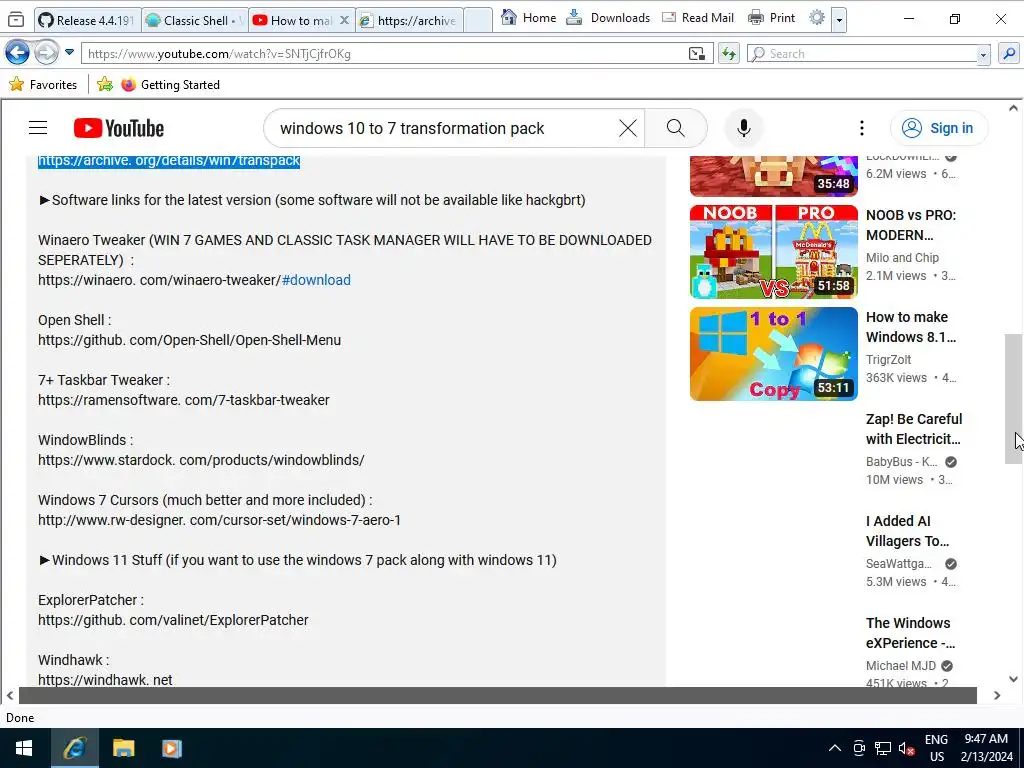Click the browser Forward arrow button
Image resolution: width=1024 pixels, height=768 pixels.
(x=46, y=53)
